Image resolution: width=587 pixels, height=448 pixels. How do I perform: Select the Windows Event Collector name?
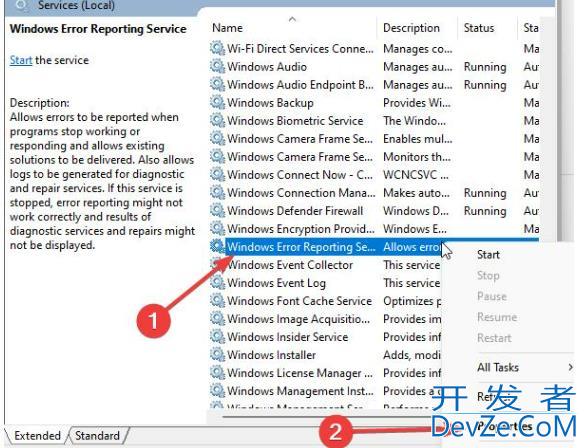tap(290, 265)
